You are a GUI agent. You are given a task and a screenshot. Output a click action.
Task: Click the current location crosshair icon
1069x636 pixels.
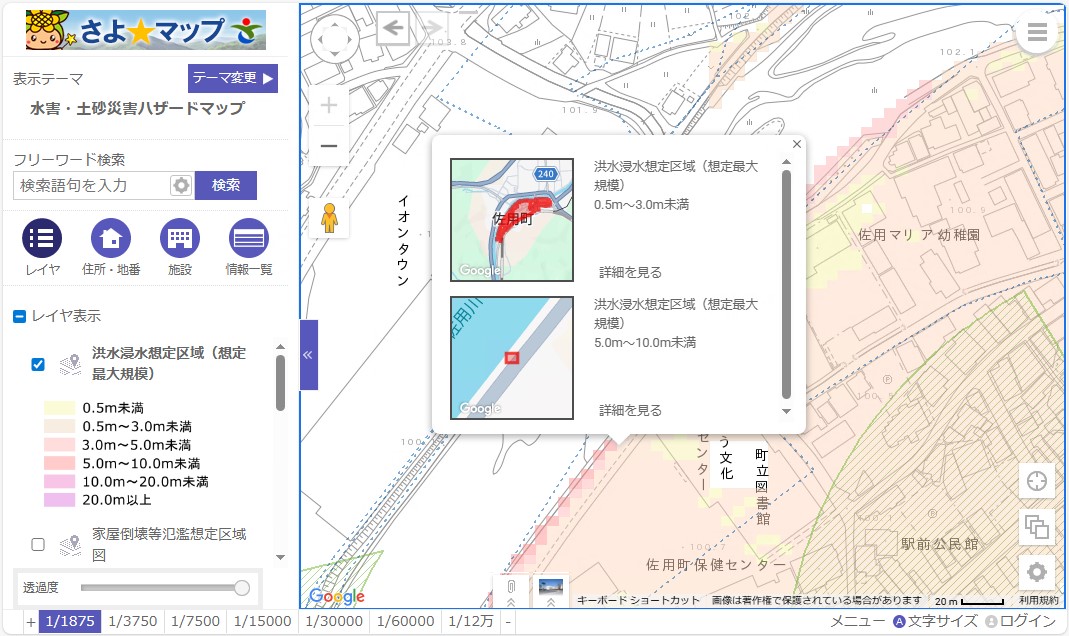pyautogui.click(x=1037, y=480)
